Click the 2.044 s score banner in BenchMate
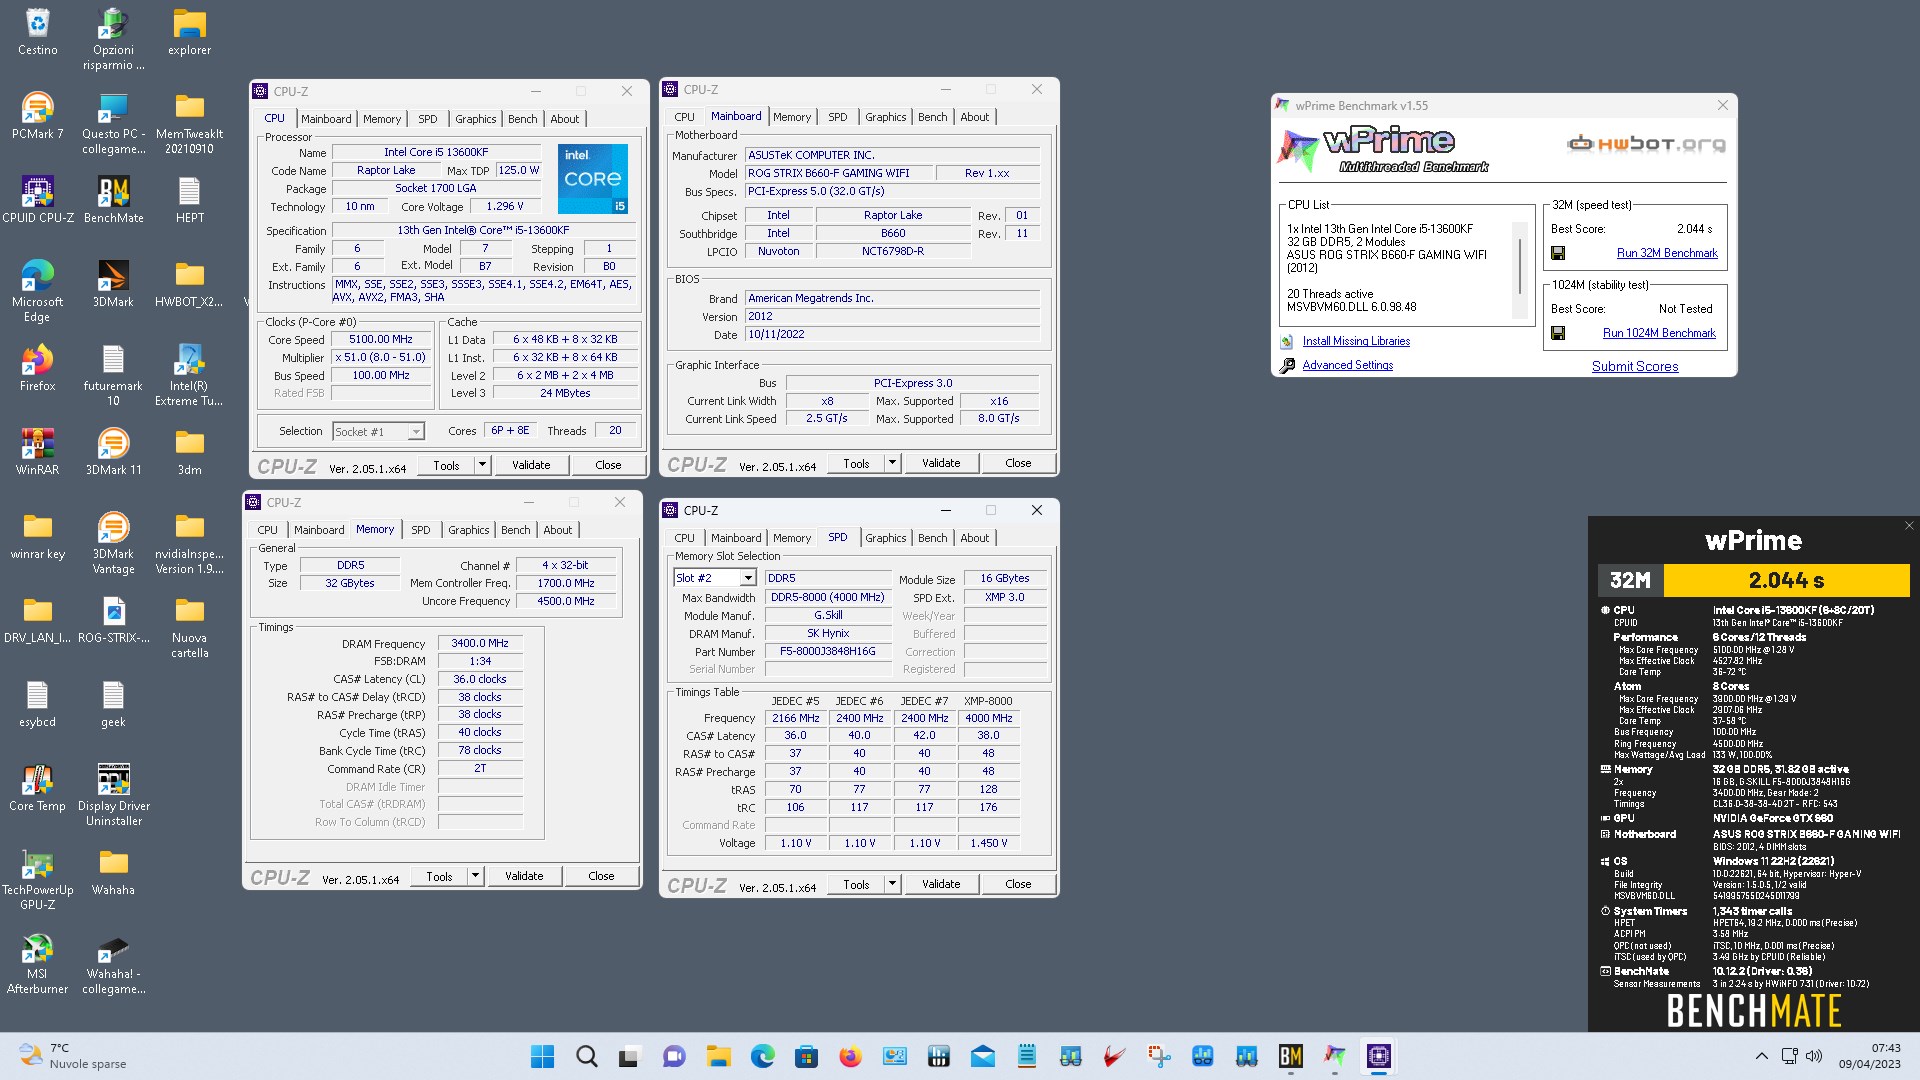The height and width of the screenshot is (1080, 1920). pos(1786,580)
